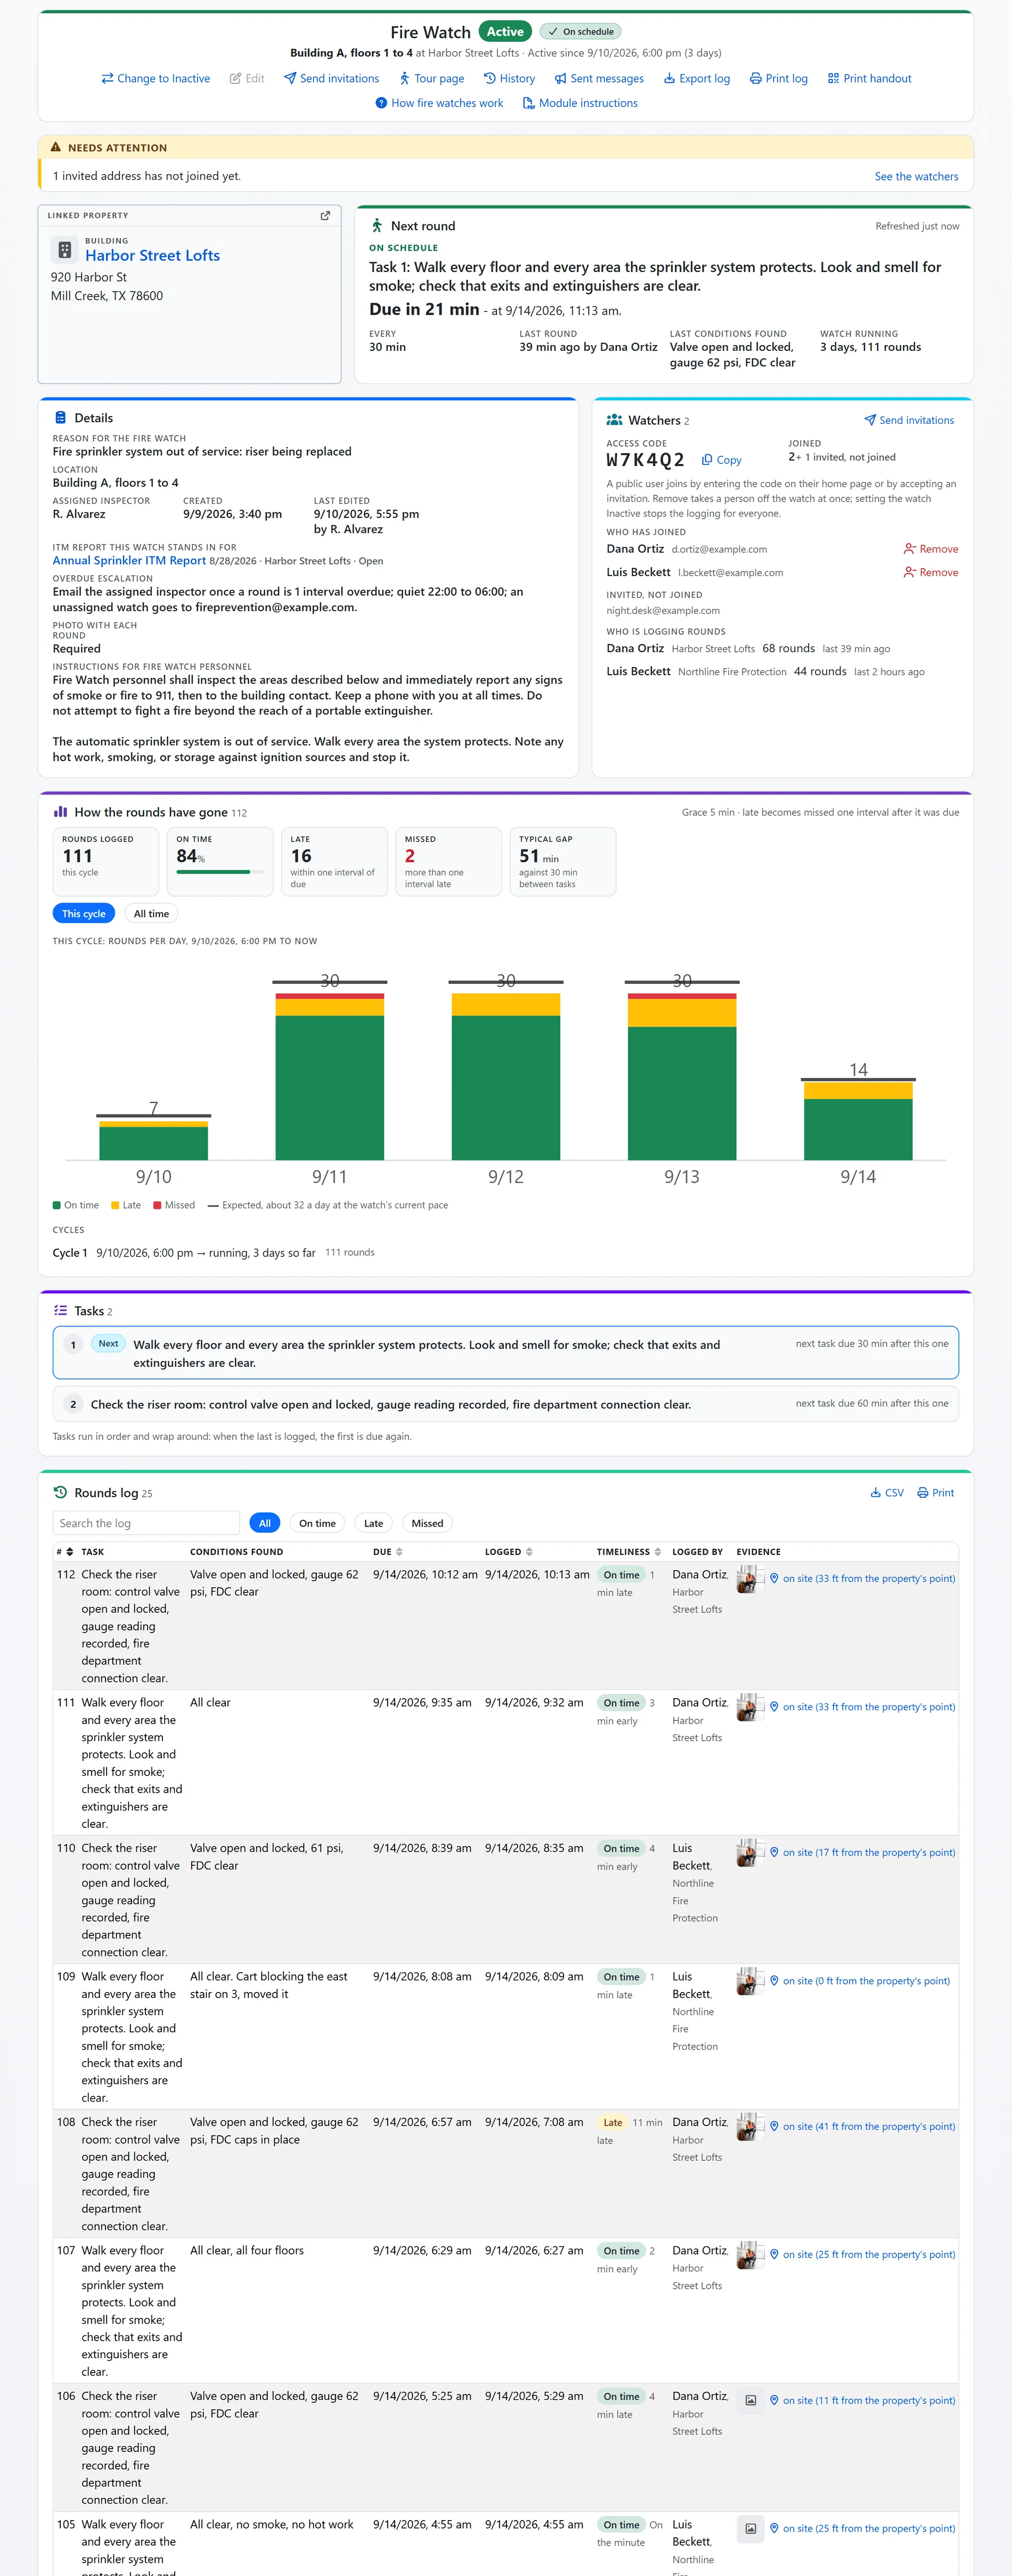Screen dimensions: 1012x2576
Task: Copy the access code W7K4Q2
Action: pyautogui.click(x=722, y=460)
